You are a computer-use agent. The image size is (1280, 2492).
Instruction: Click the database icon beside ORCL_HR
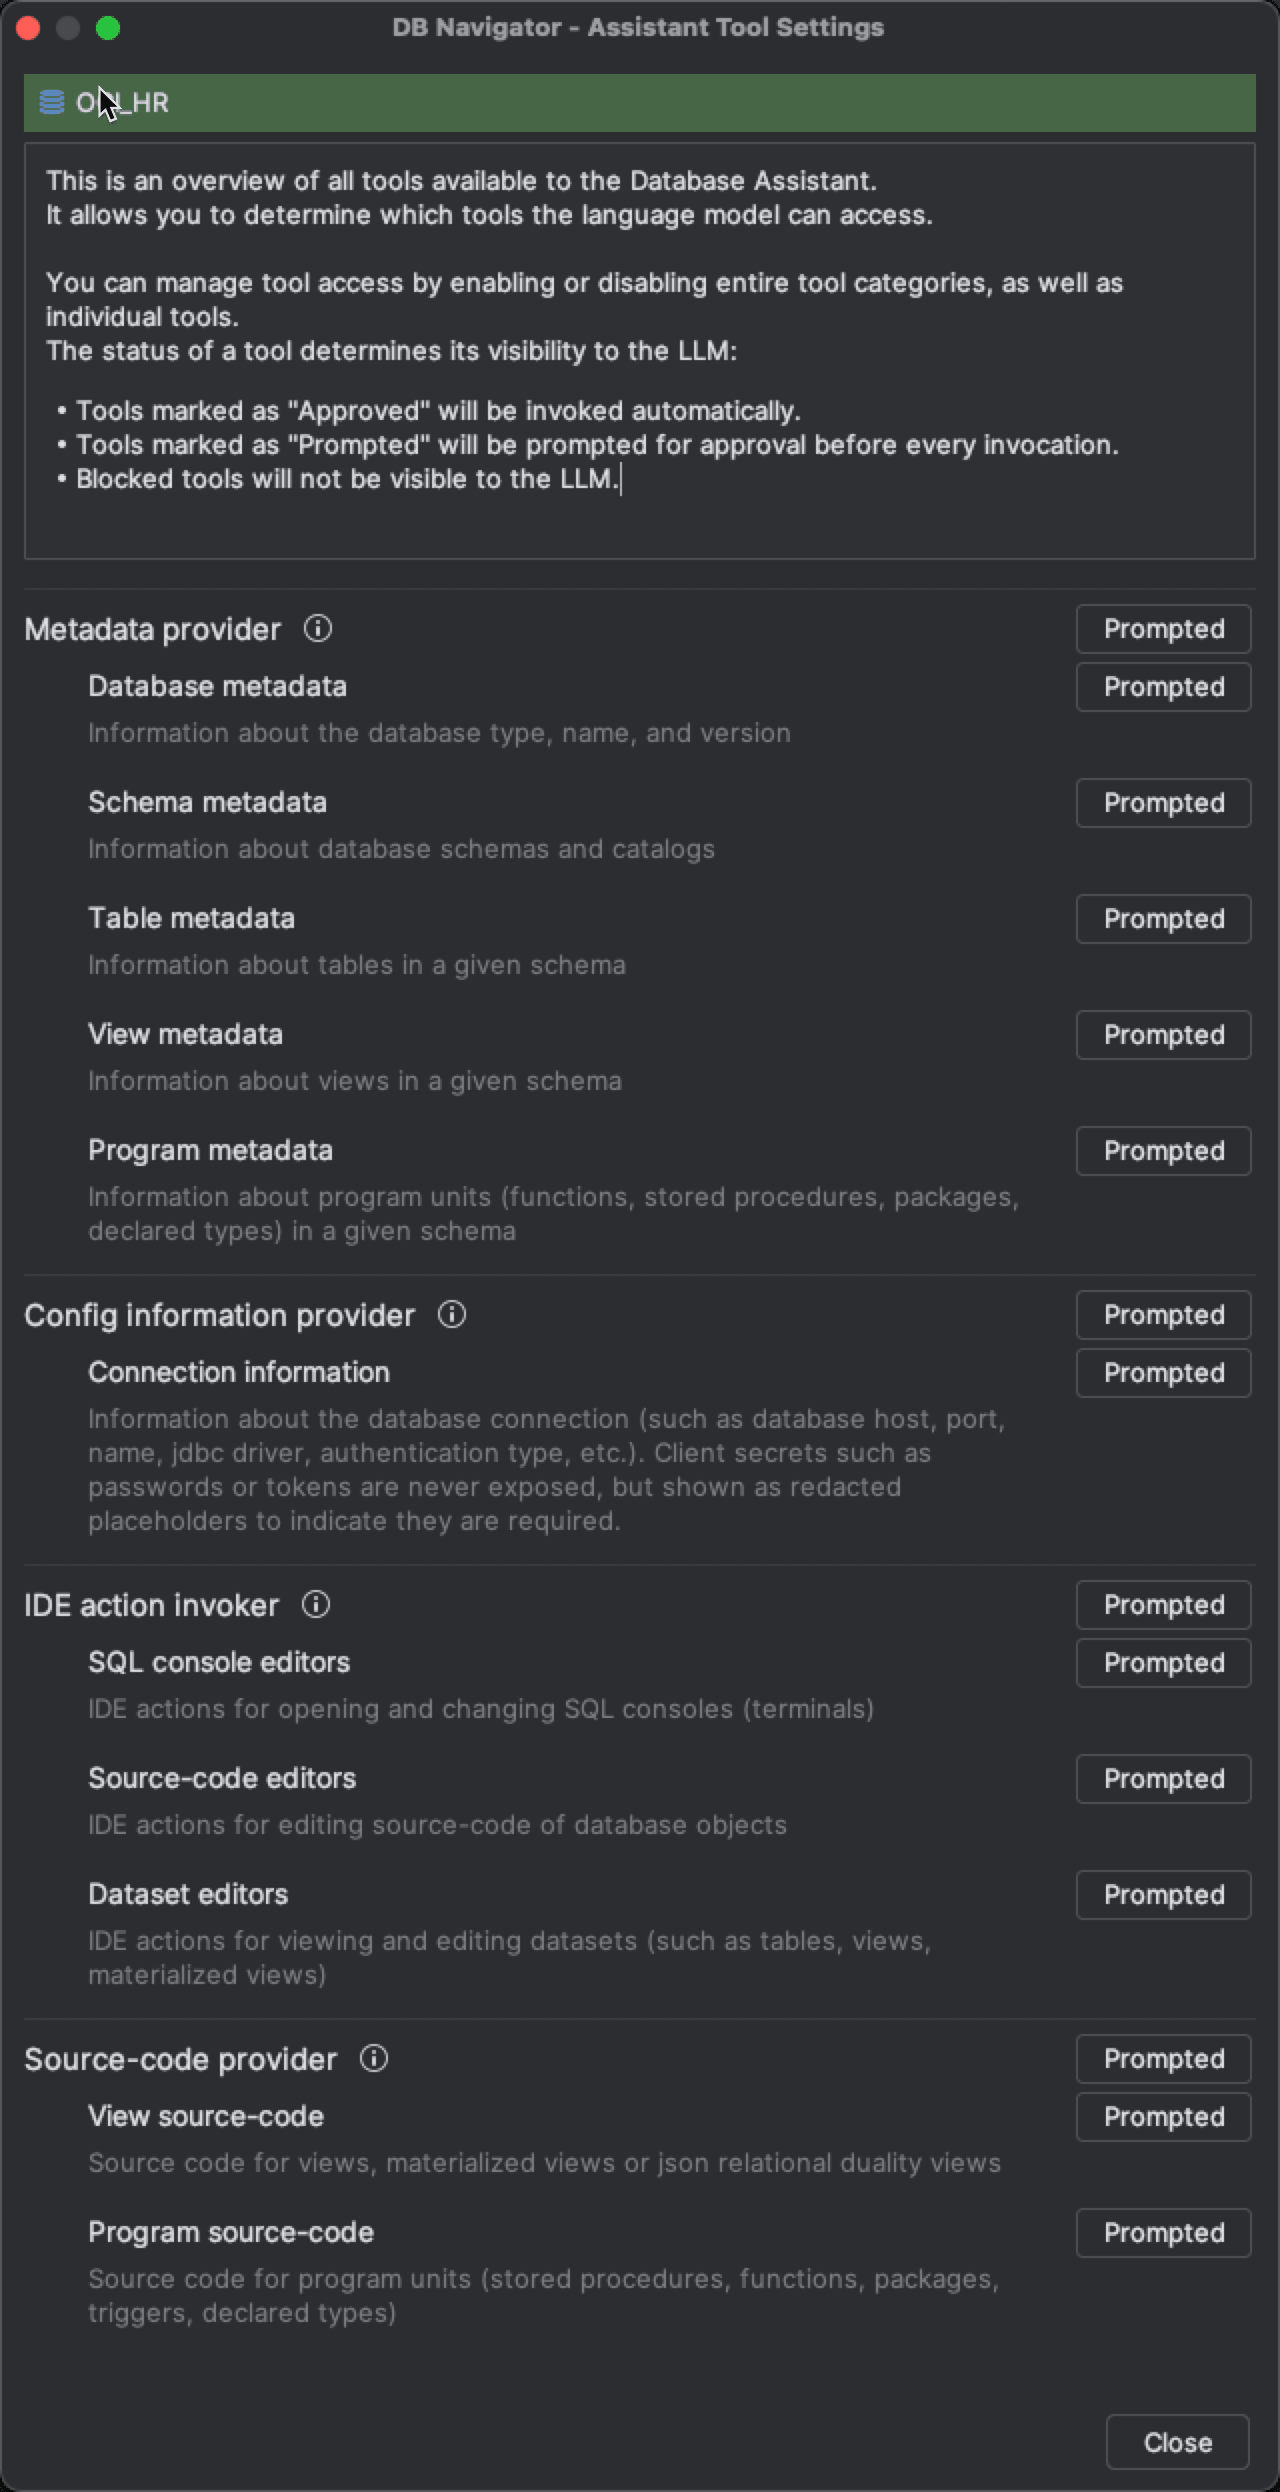[50, 102]
